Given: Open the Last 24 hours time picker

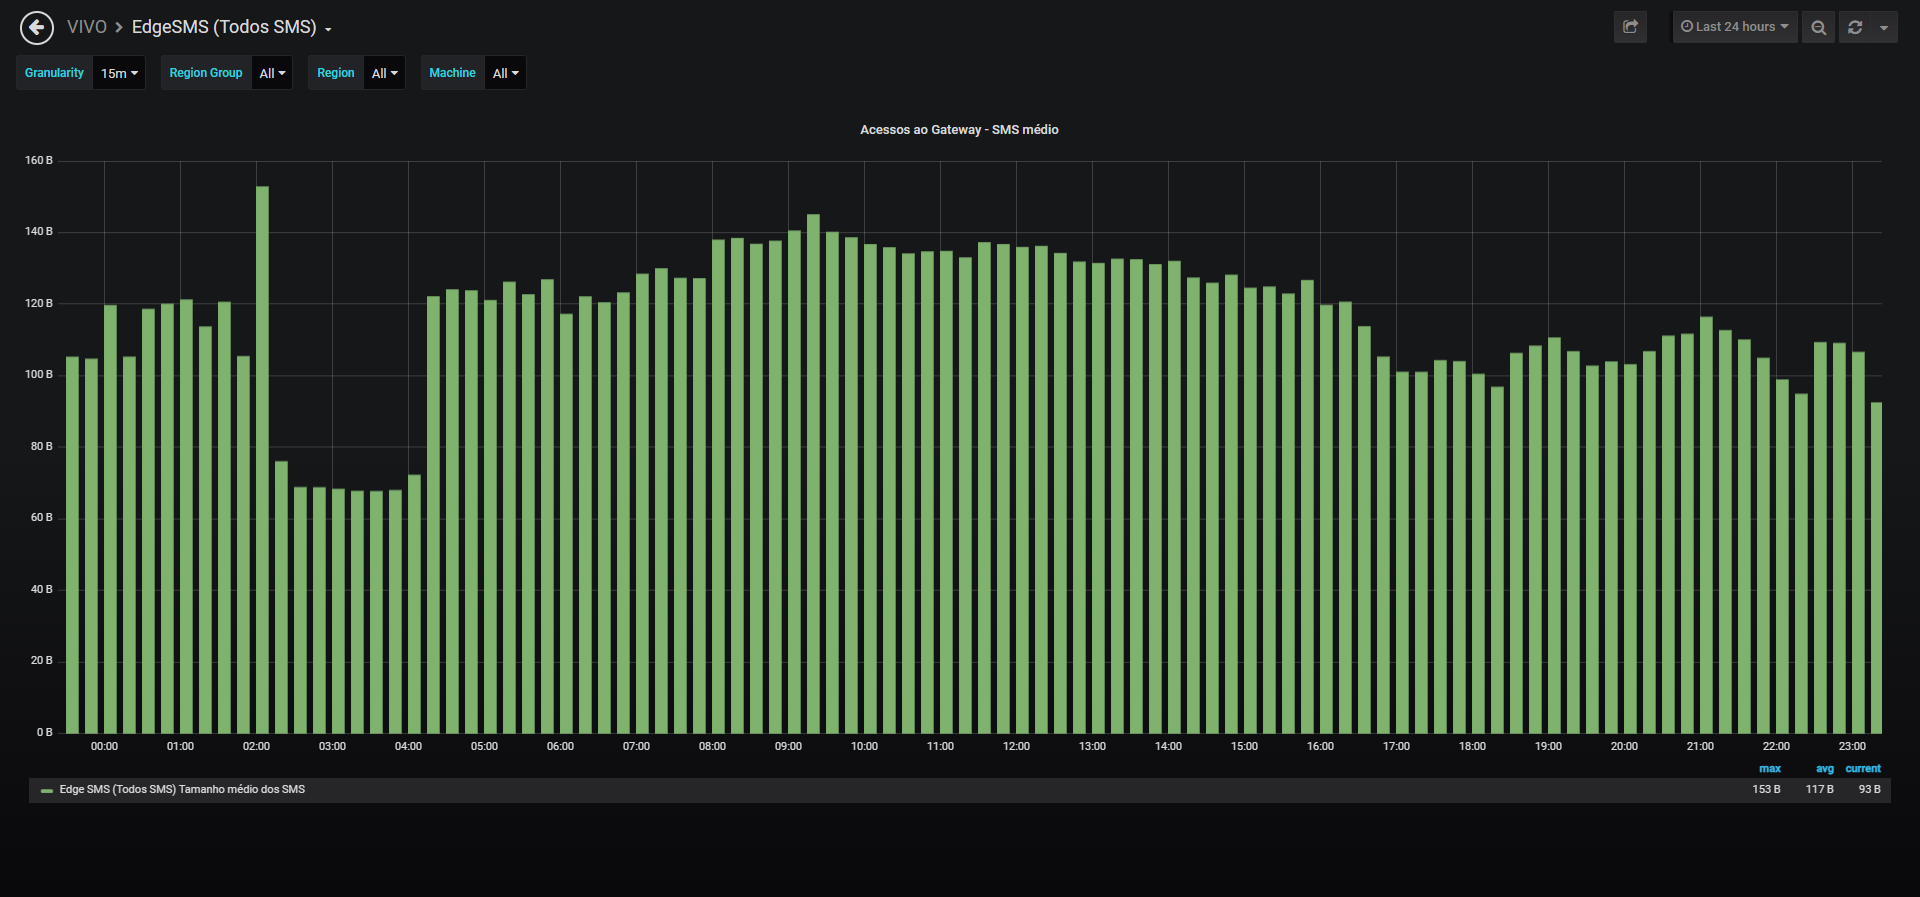Looking at the screenshot, I should tap(1735, 27).
